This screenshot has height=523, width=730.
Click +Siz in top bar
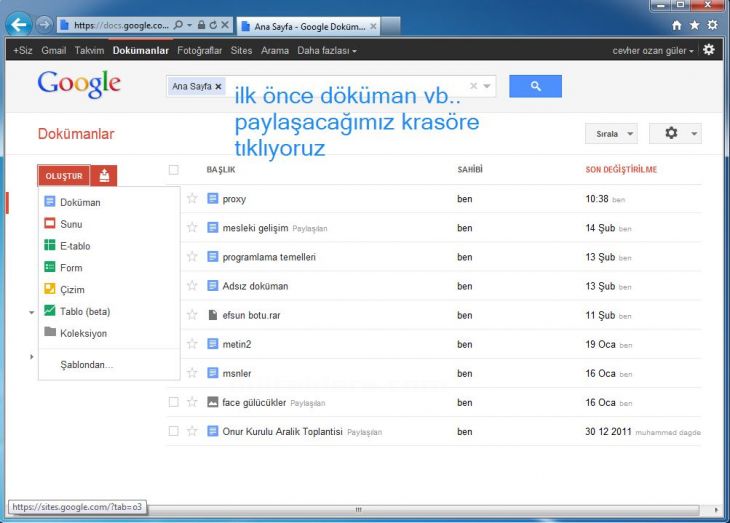(x=22, y=50)
